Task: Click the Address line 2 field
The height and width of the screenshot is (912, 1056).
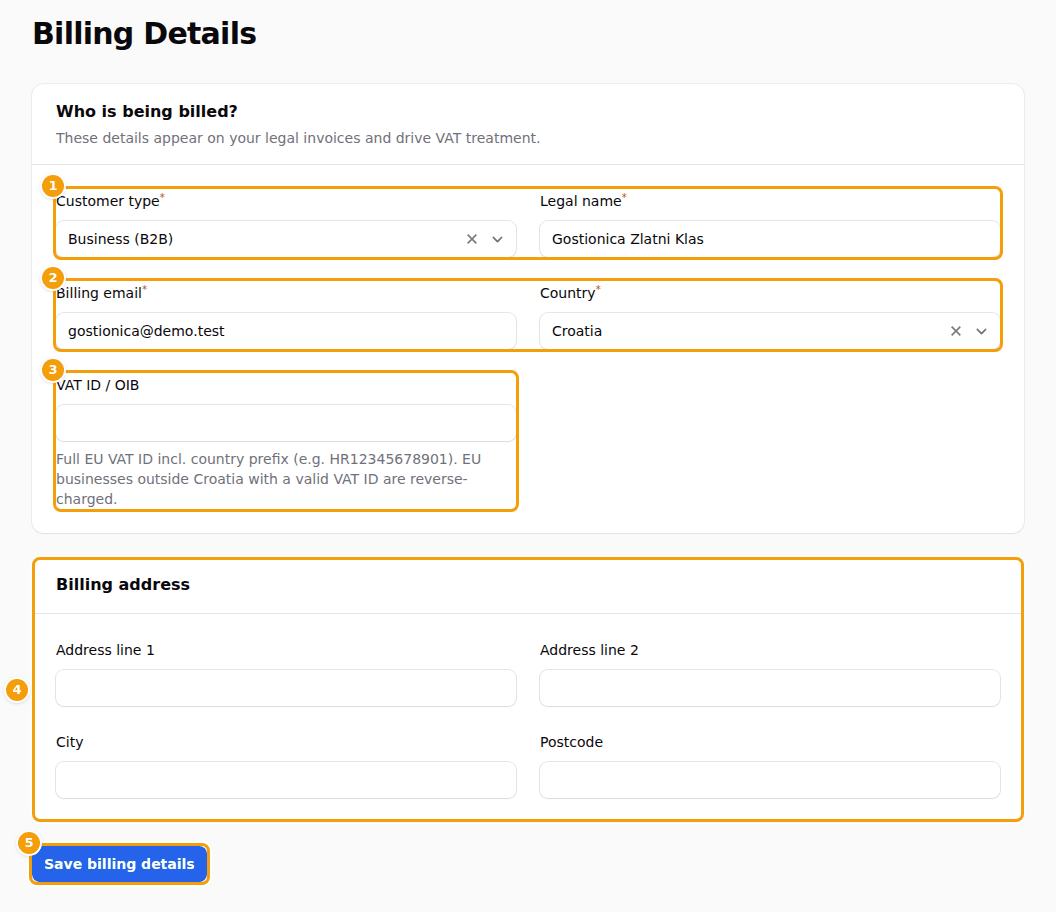Action: point(770,688)
